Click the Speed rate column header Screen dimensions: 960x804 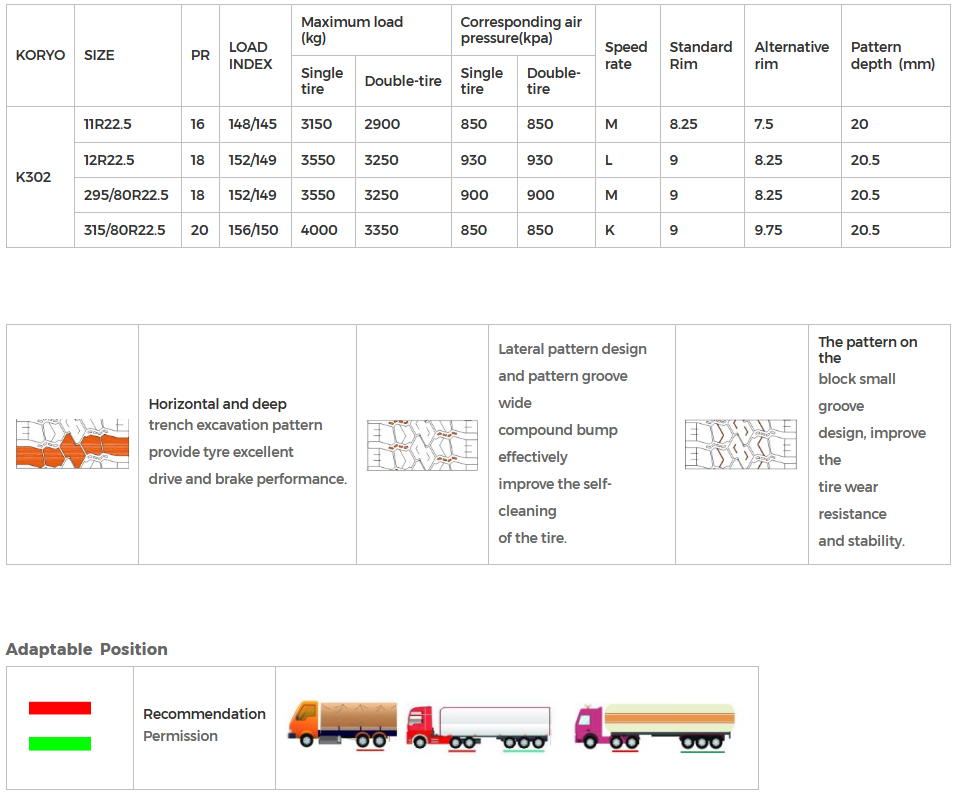[x=626, y=55]
